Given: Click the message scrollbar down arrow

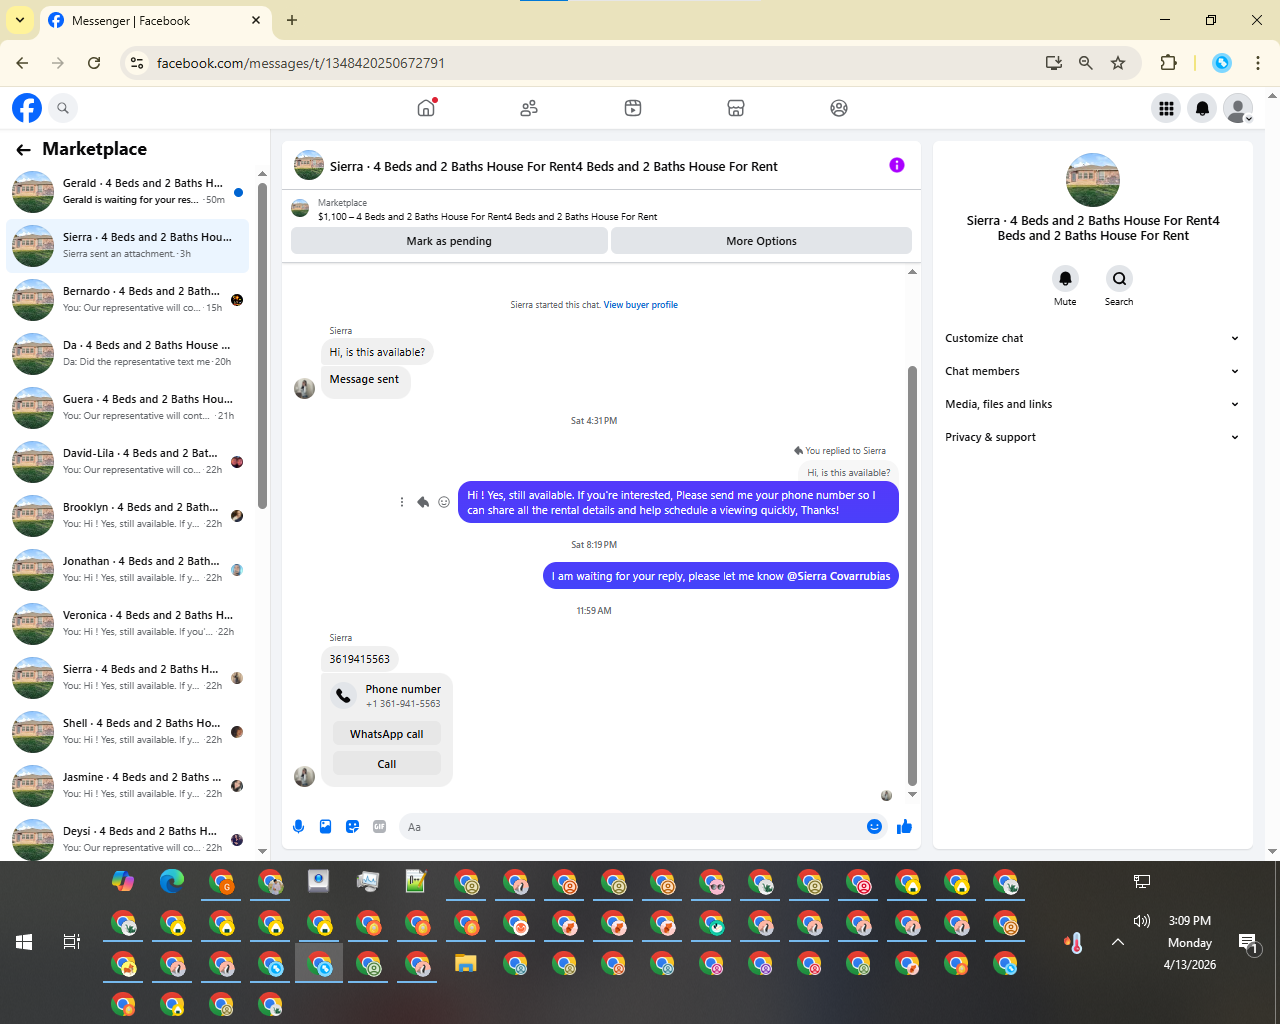Looking at the screenshot, I should pos(912,795).
